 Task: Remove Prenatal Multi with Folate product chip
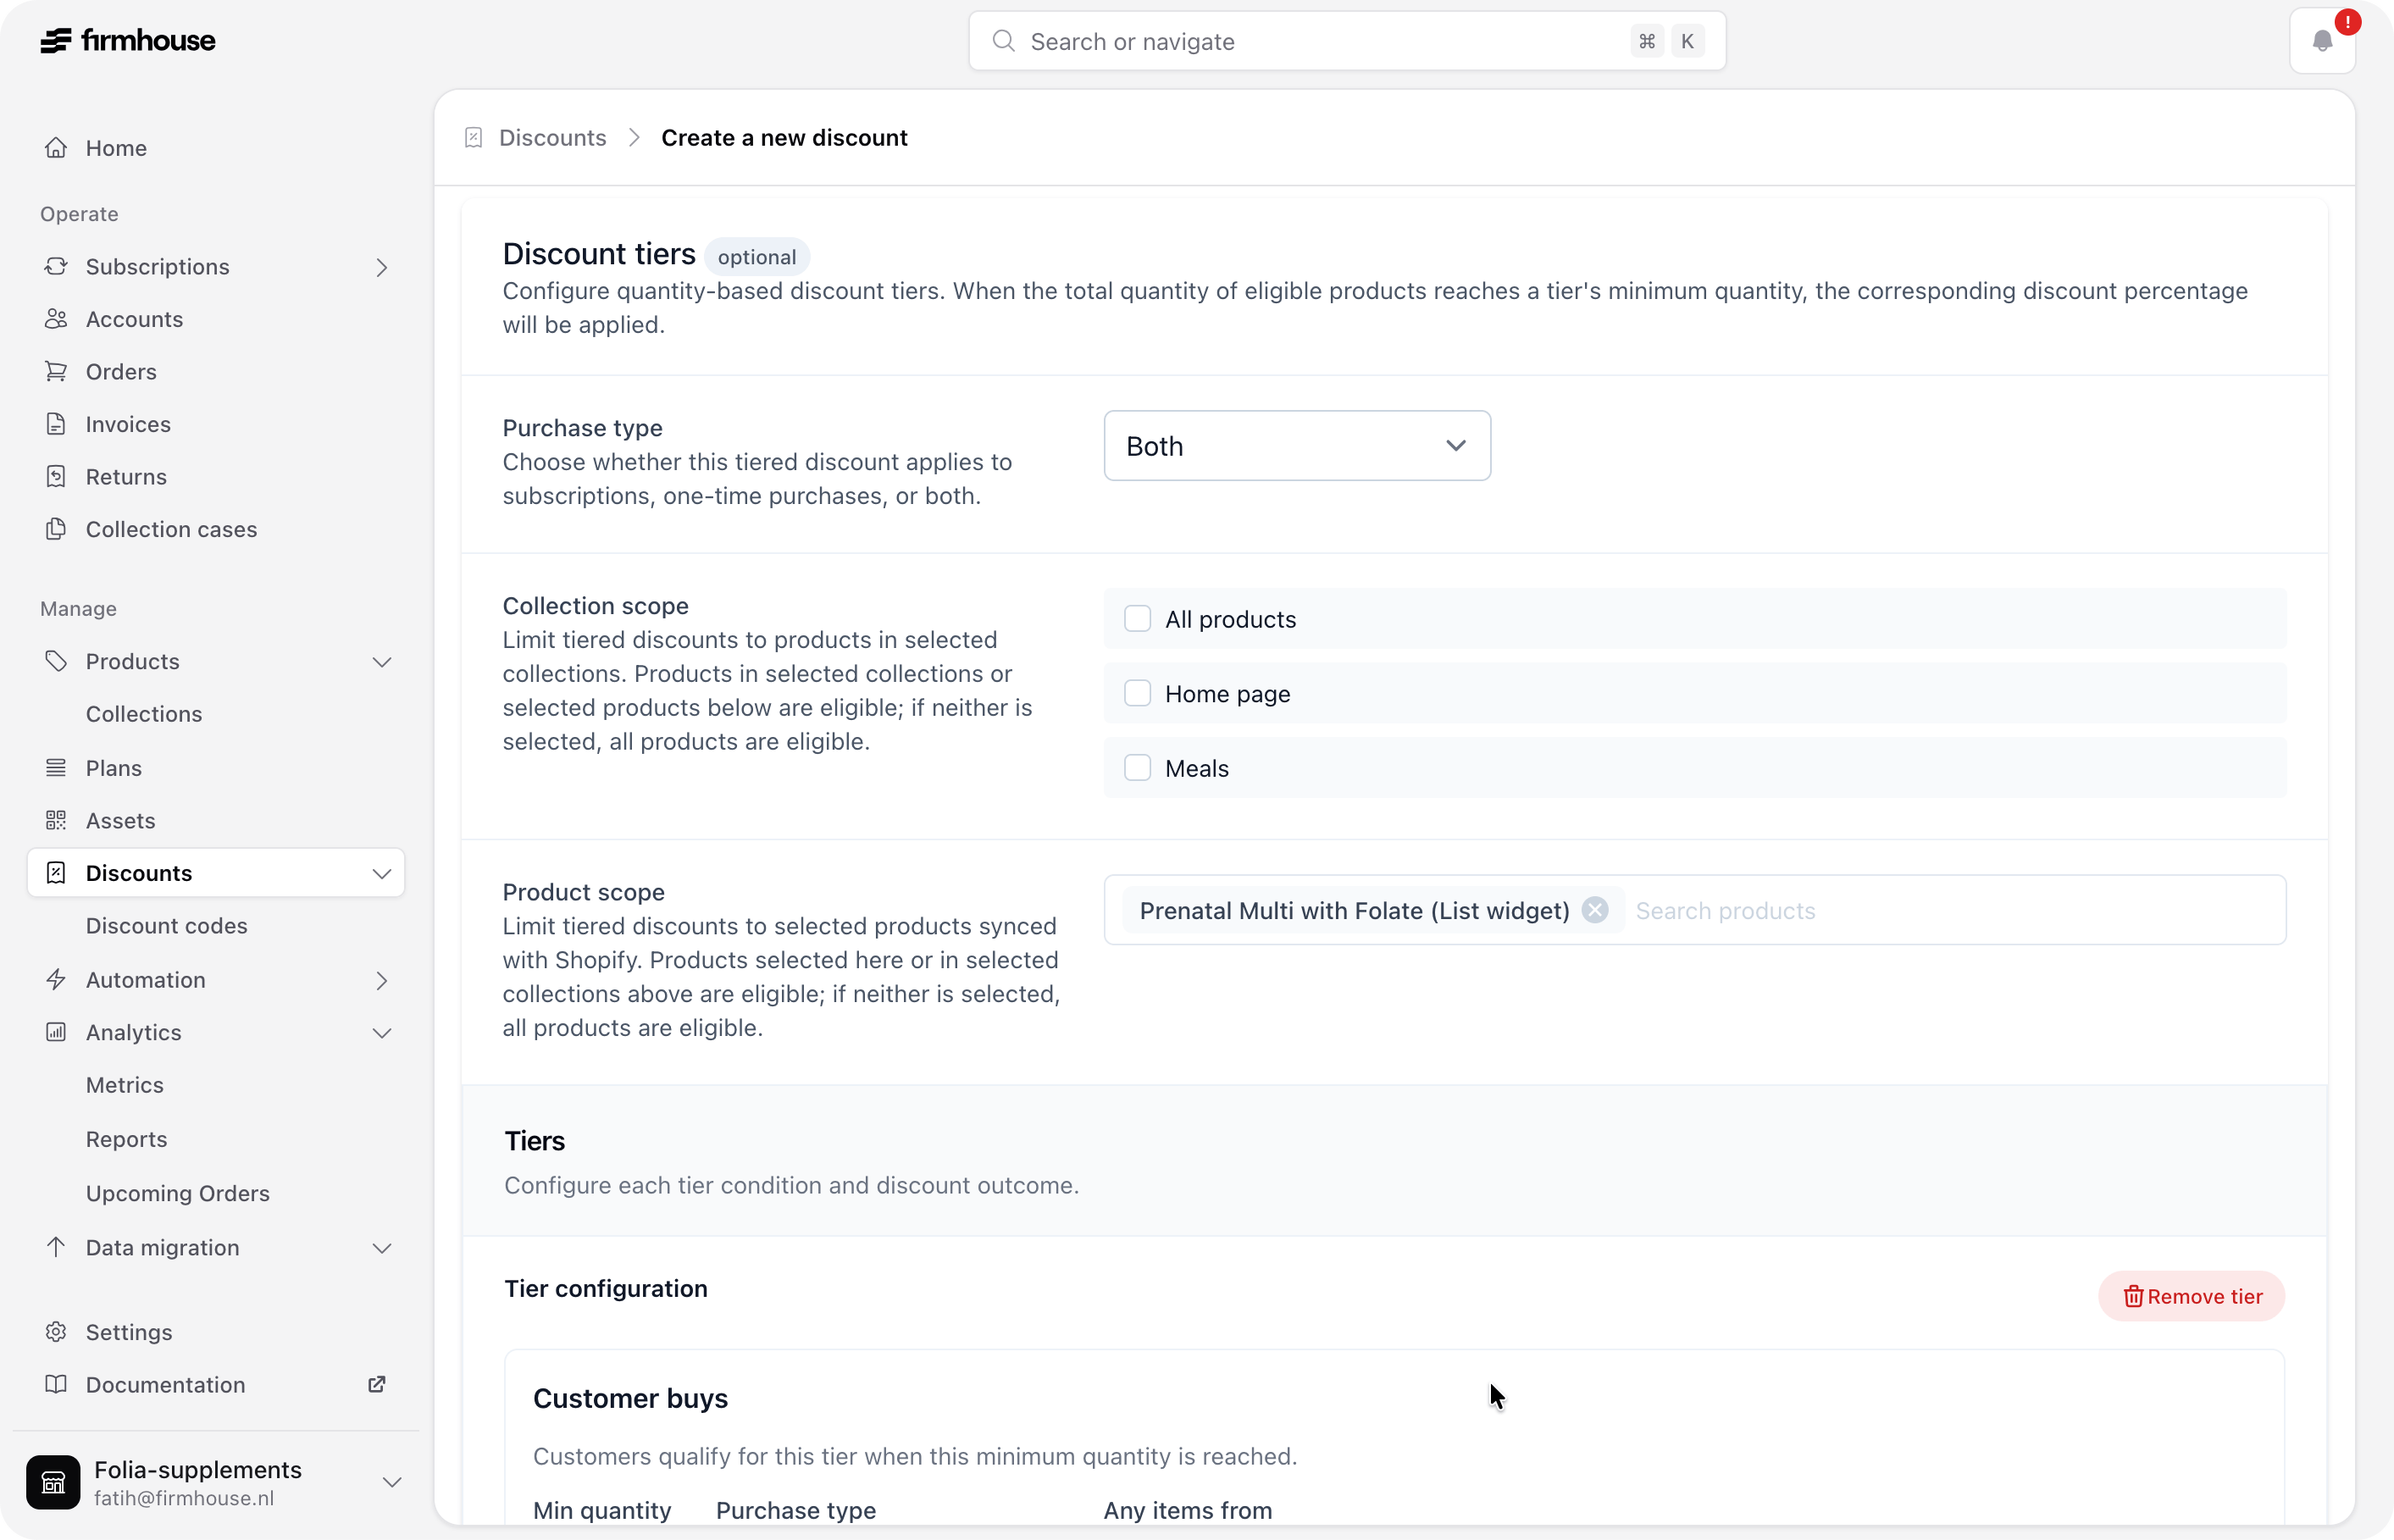tap(1595, 910)
